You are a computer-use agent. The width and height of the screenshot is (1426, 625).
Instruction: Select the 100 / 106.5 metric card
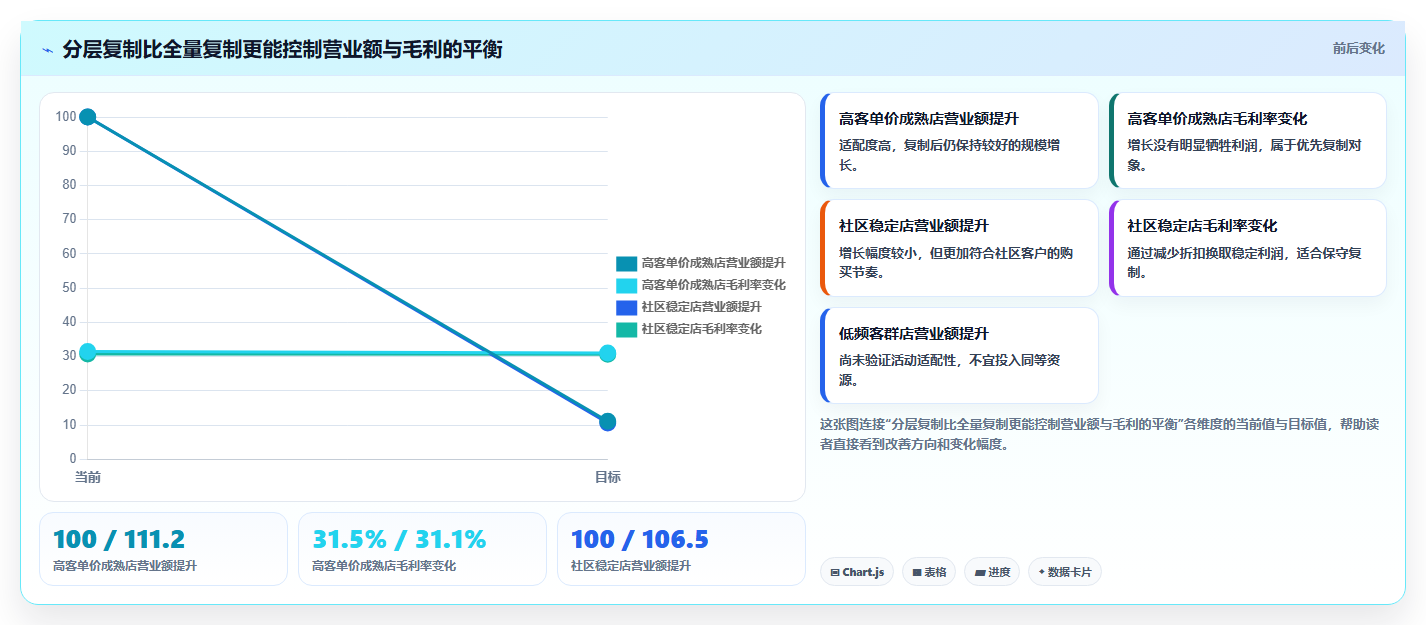click(x=681, y=549)
